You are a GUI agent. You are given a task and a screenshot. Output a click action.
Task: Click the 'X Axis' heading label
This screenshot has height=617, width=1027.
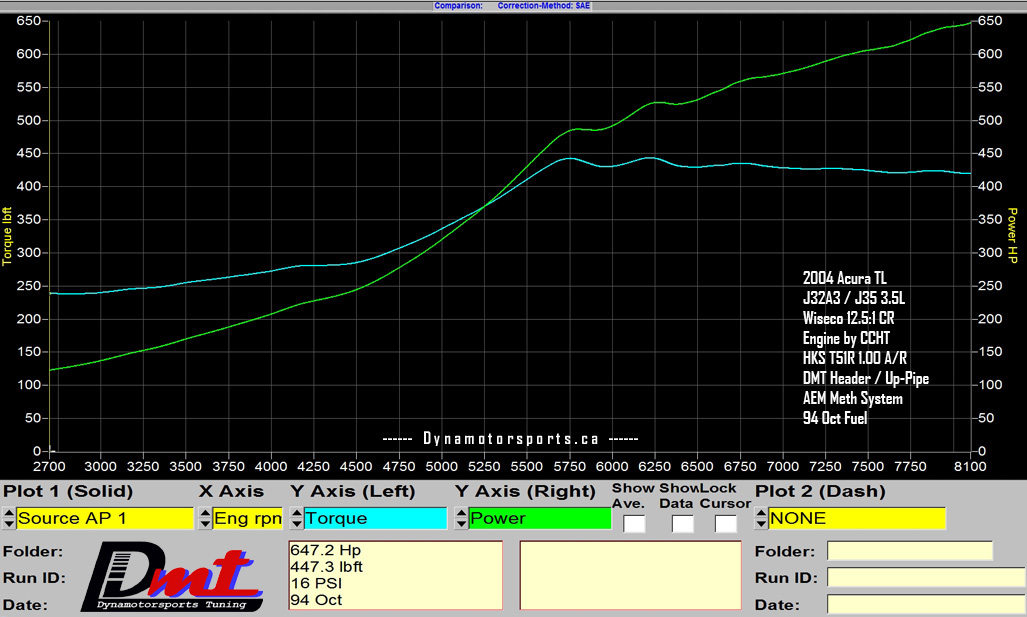point(231,491)
